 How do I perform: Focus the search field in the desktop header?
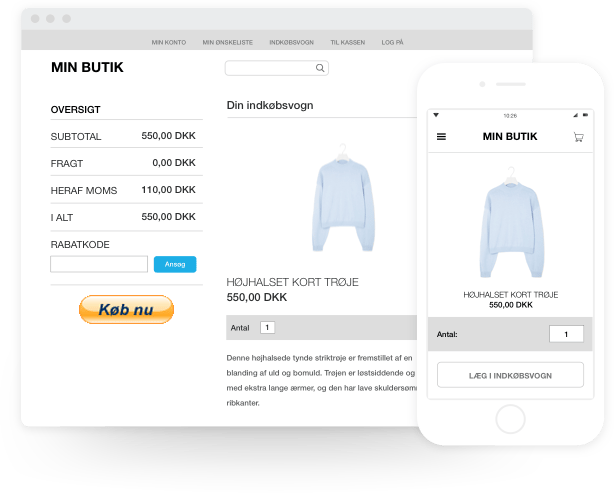(x=270, y=68)
